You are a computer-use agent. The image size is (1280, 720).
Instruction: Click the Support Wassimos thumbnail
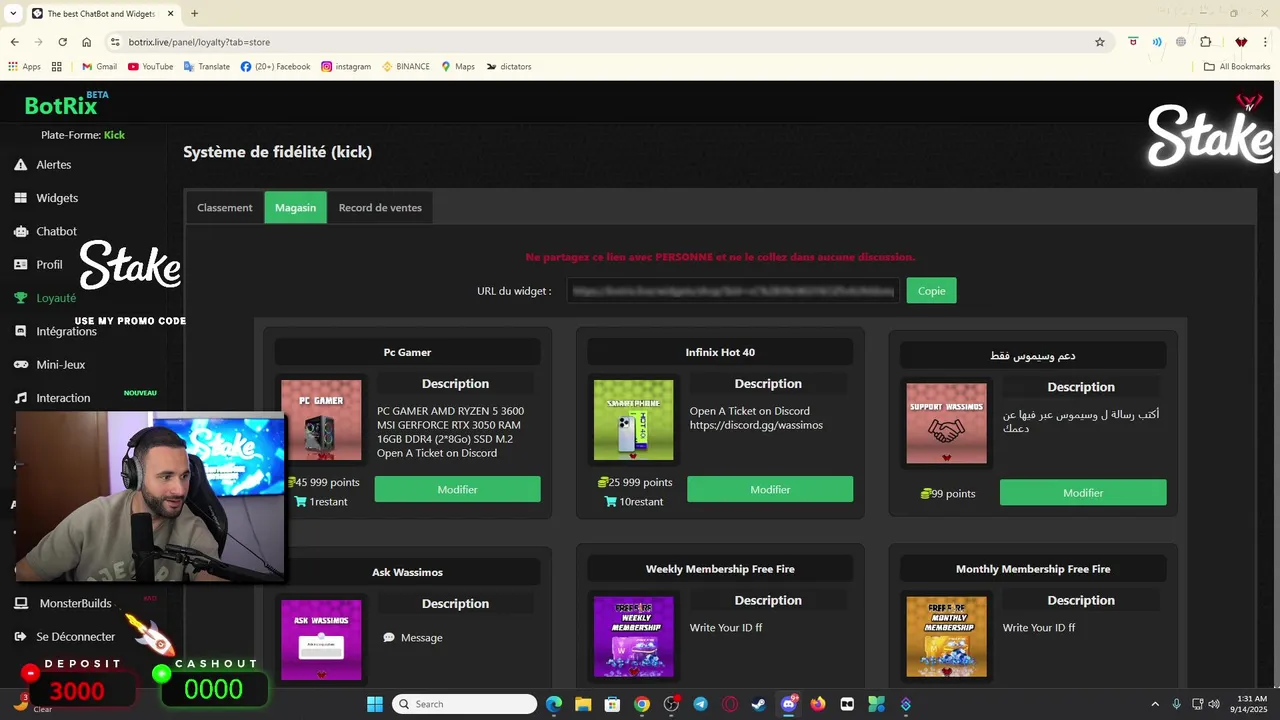pyautogui.click(x=946, y=423)
